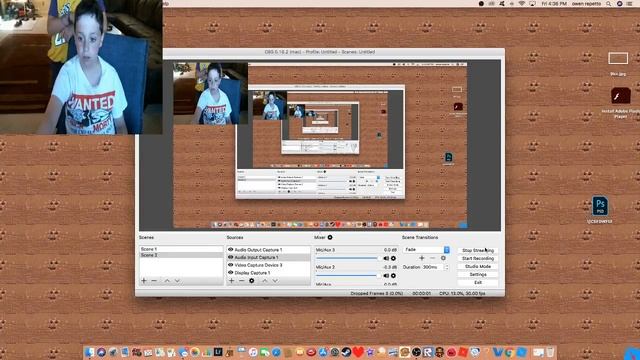
Task: Open Wi-Fi menu in menu bar
Action: click(522, 3)
